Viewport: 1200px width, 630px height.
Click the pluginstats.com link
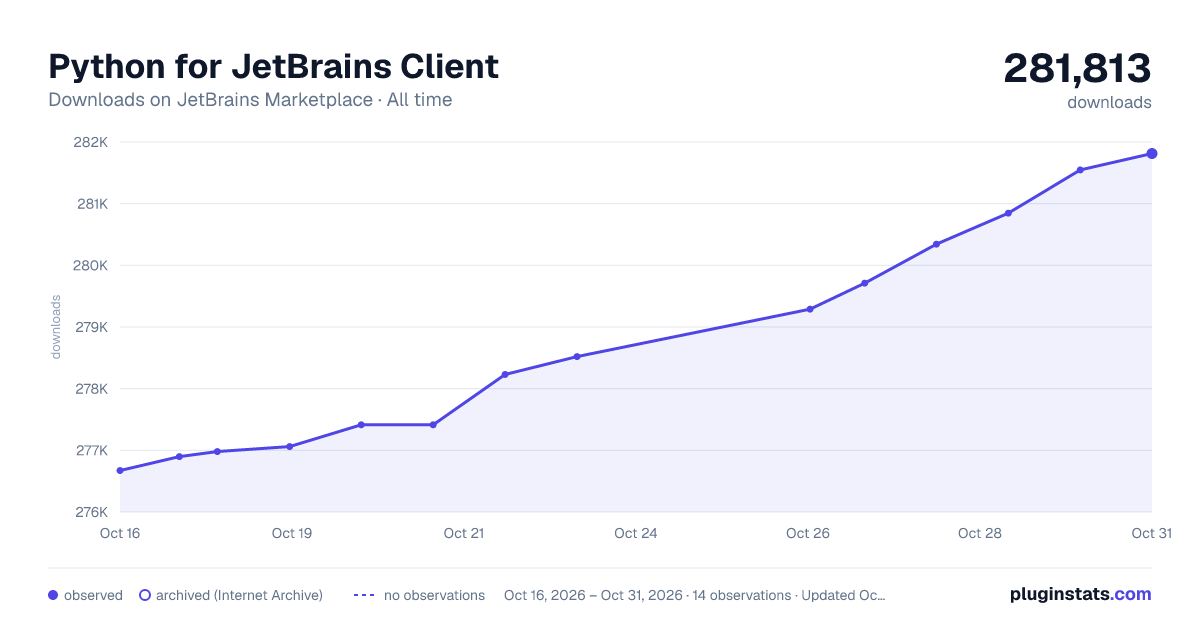[x=1080, y=594]
